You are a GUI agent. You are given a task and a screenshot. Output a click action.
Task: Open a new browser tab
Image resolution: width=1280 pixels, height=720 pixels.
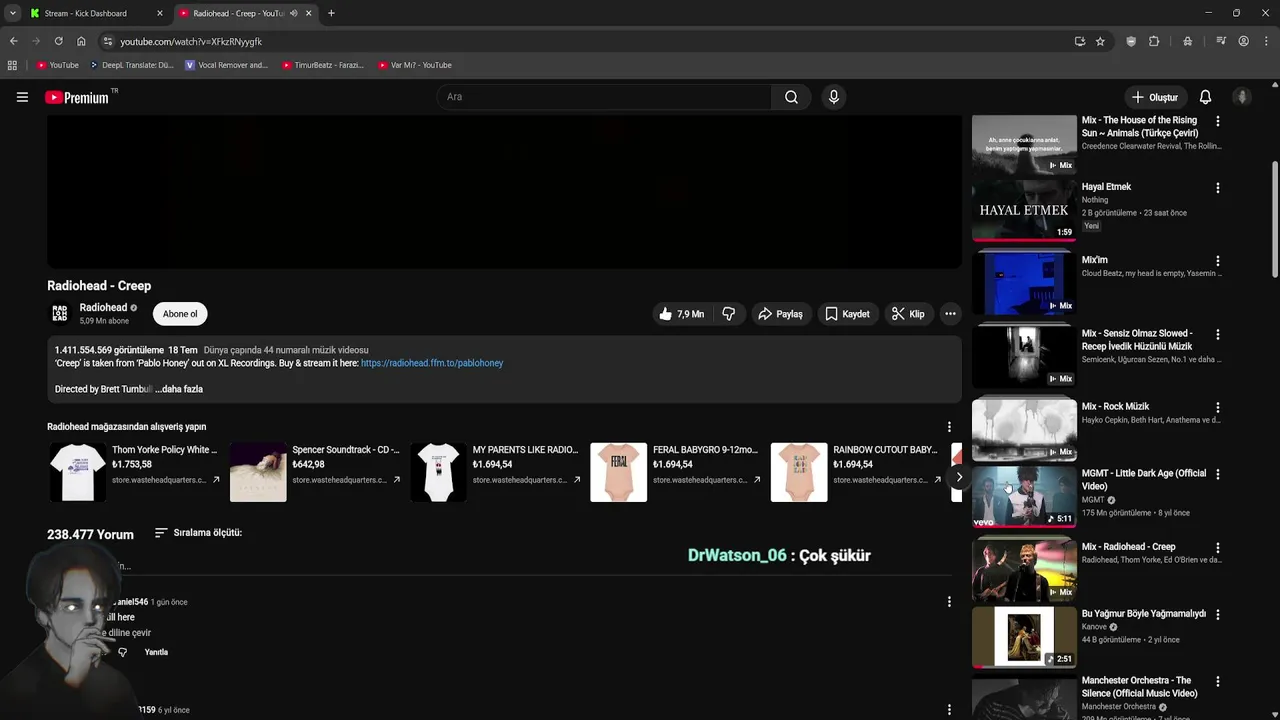tap(331, 13)
